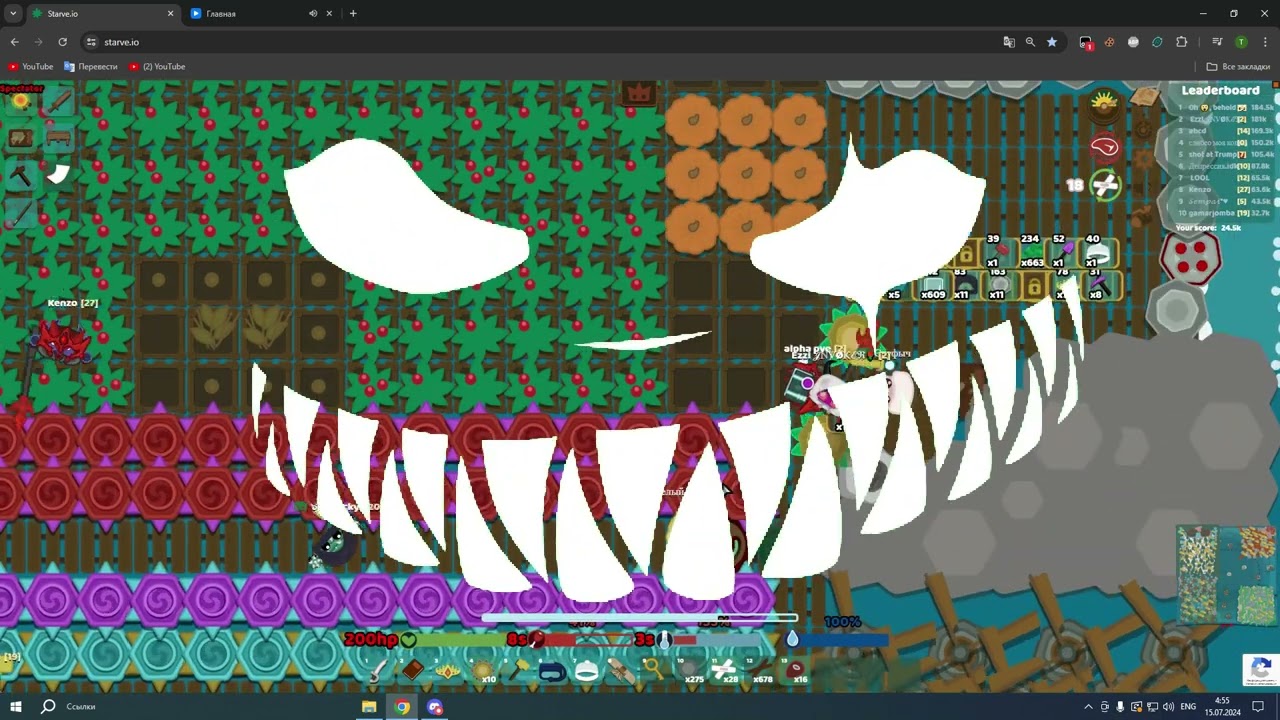Screen dimensions: 1280x720
Task: Take the white cap from chest slot 40
Action: (1098, 254)
